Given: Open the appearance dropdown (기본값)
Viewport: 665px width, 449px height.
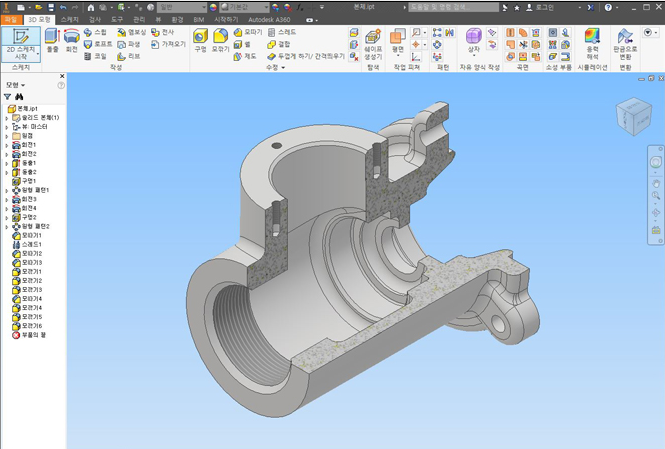Looking at the screenshot, I should [244, 7].
